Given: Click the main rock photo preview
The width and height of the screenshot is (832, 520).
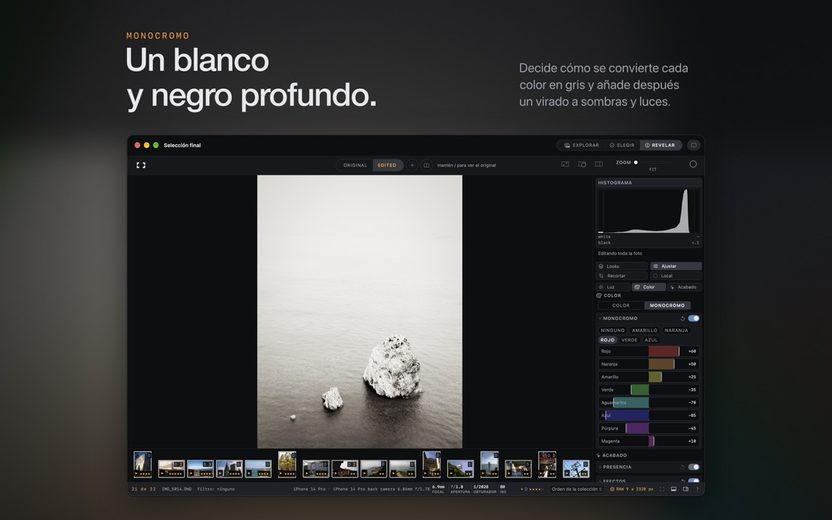Looking at the screenshot, I should 360,311.
